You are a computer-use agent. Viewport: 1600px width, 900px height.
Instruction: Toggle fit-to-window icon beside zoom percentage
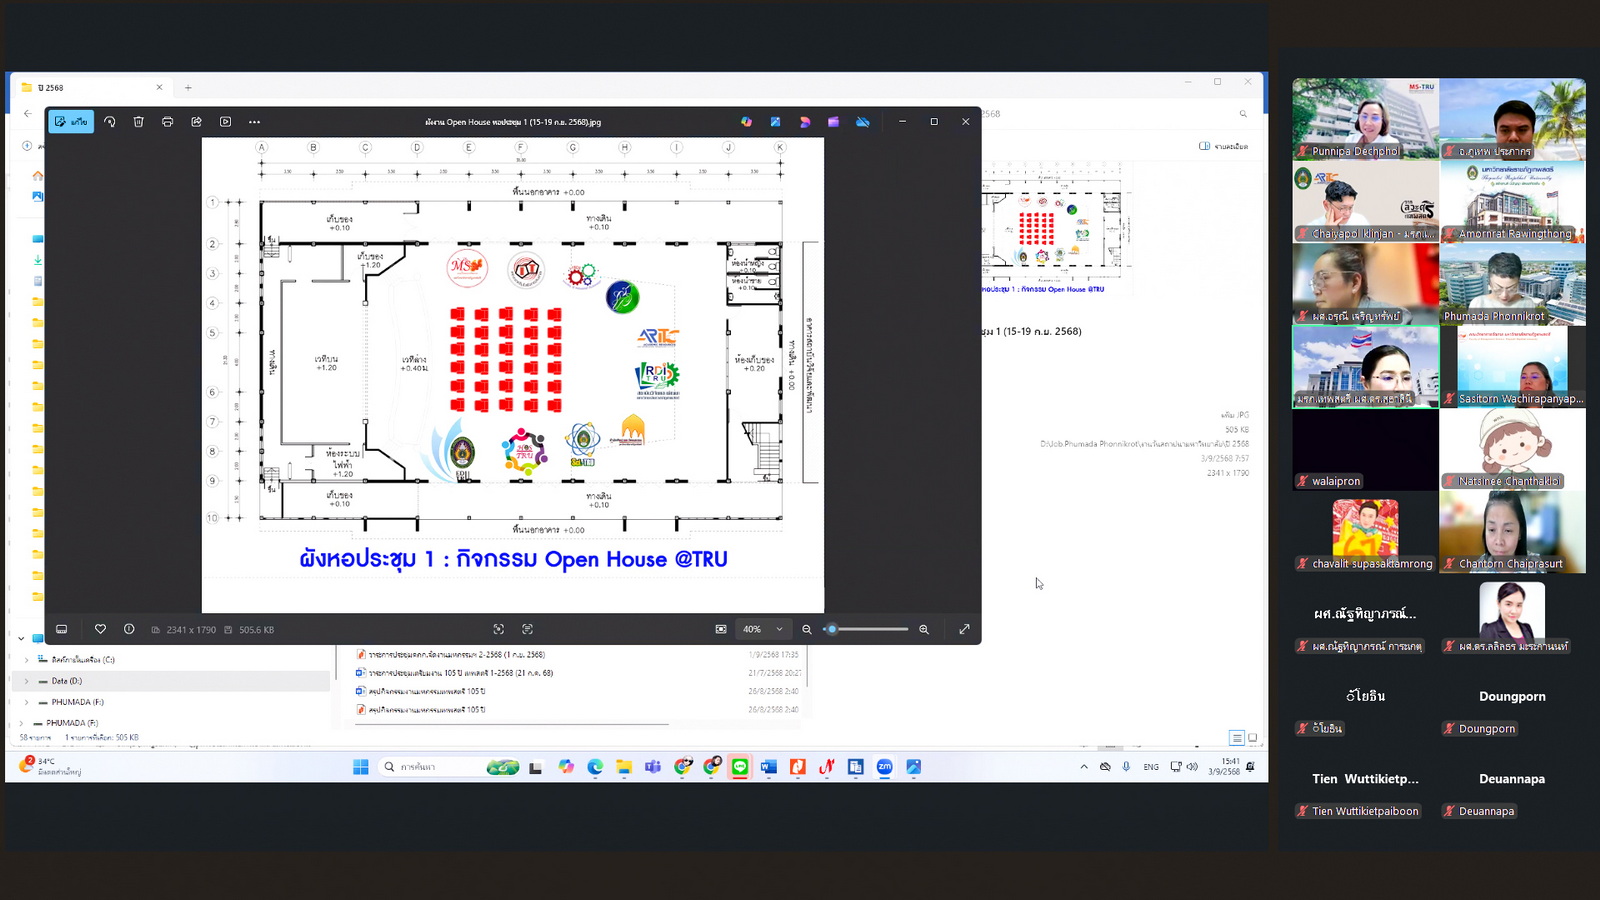pos(721,629)
